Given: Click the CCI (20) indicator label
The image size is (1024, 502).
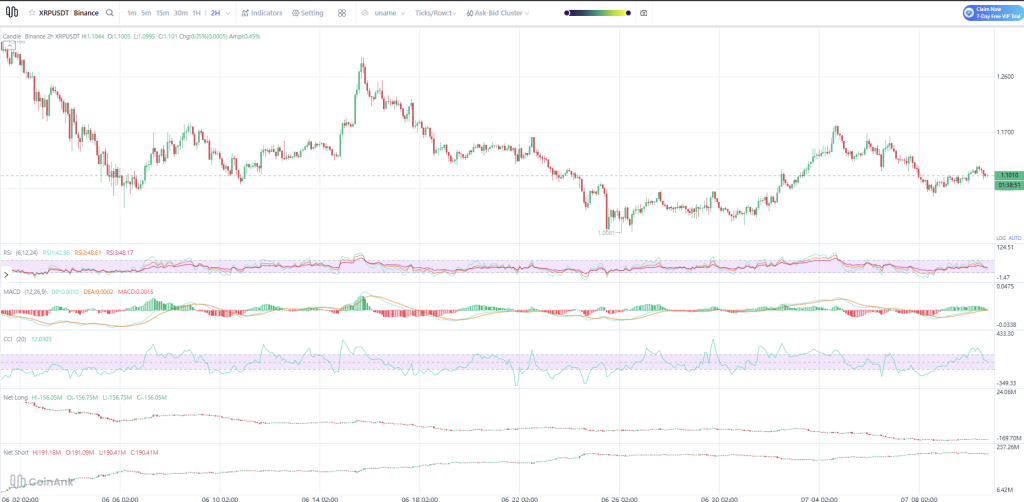Looking at the screenshot, I should [x=14, y=339].
